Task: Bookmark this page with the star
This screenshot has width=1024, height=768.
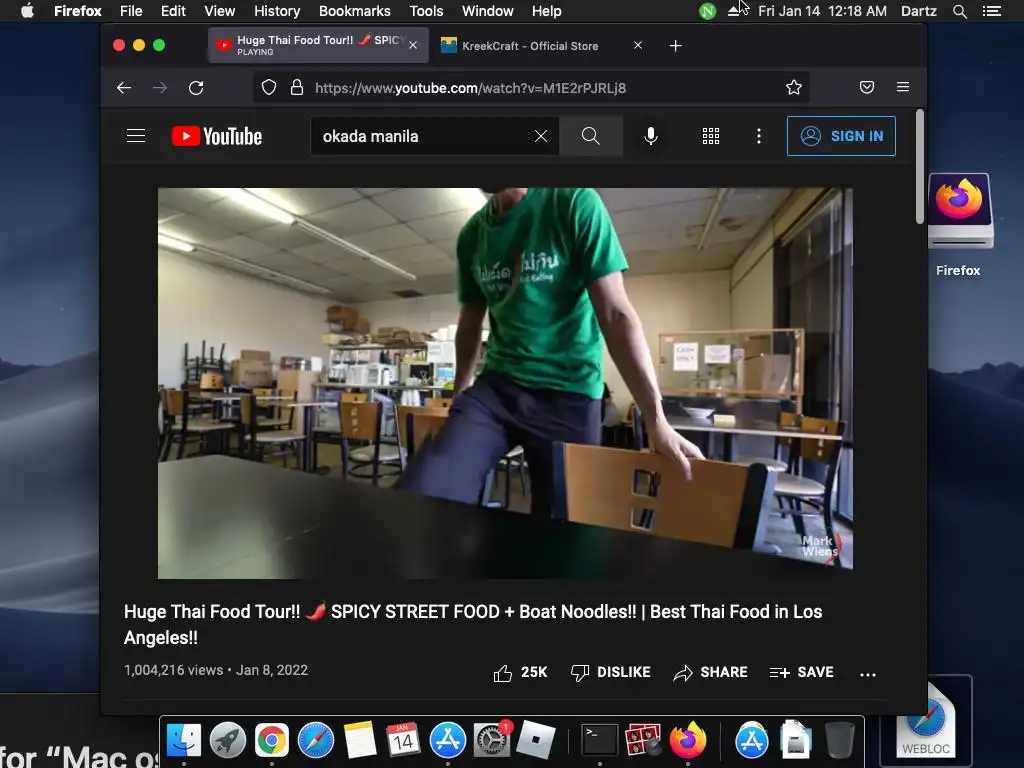Action: click(x=793, y=88)
